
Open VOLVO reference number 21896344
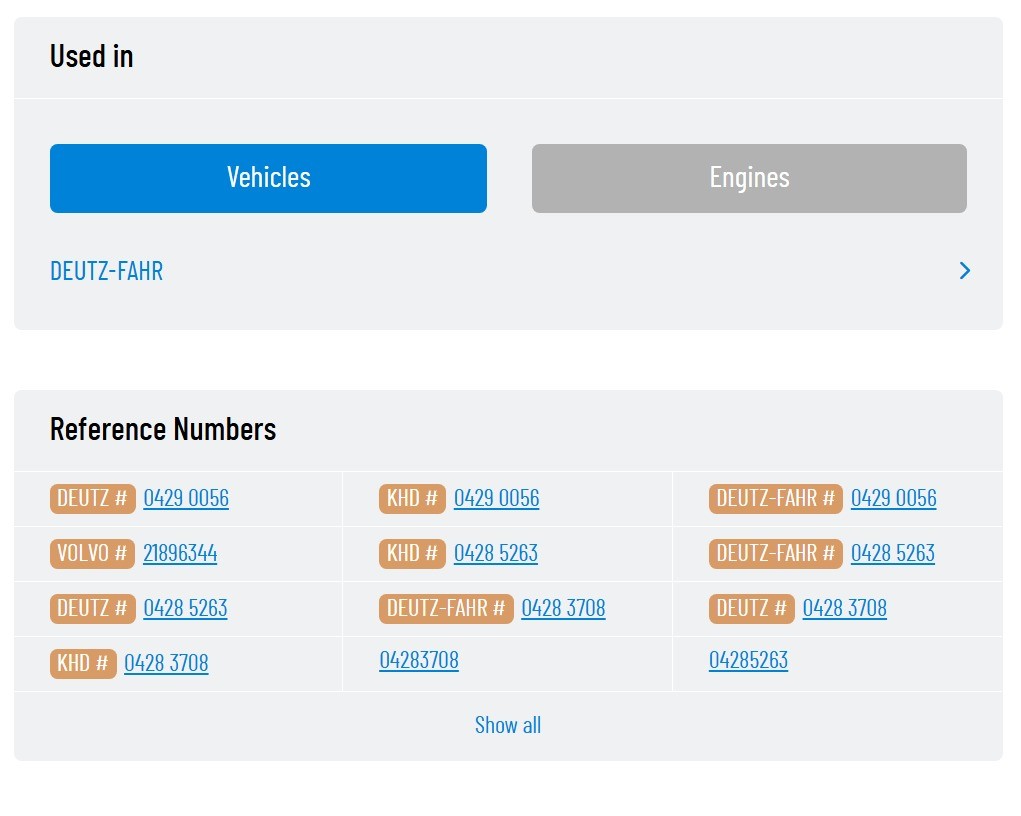pos(180,554)
